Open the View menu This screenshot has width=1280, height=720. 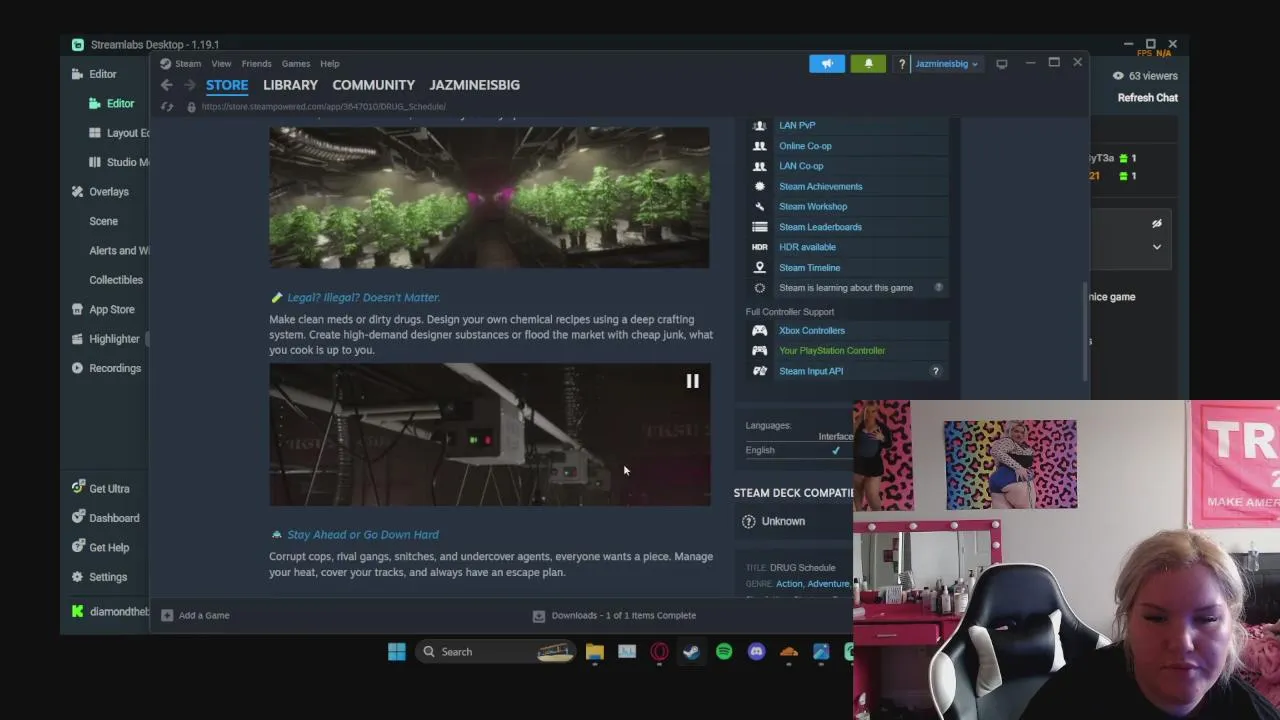click(221, 63)
